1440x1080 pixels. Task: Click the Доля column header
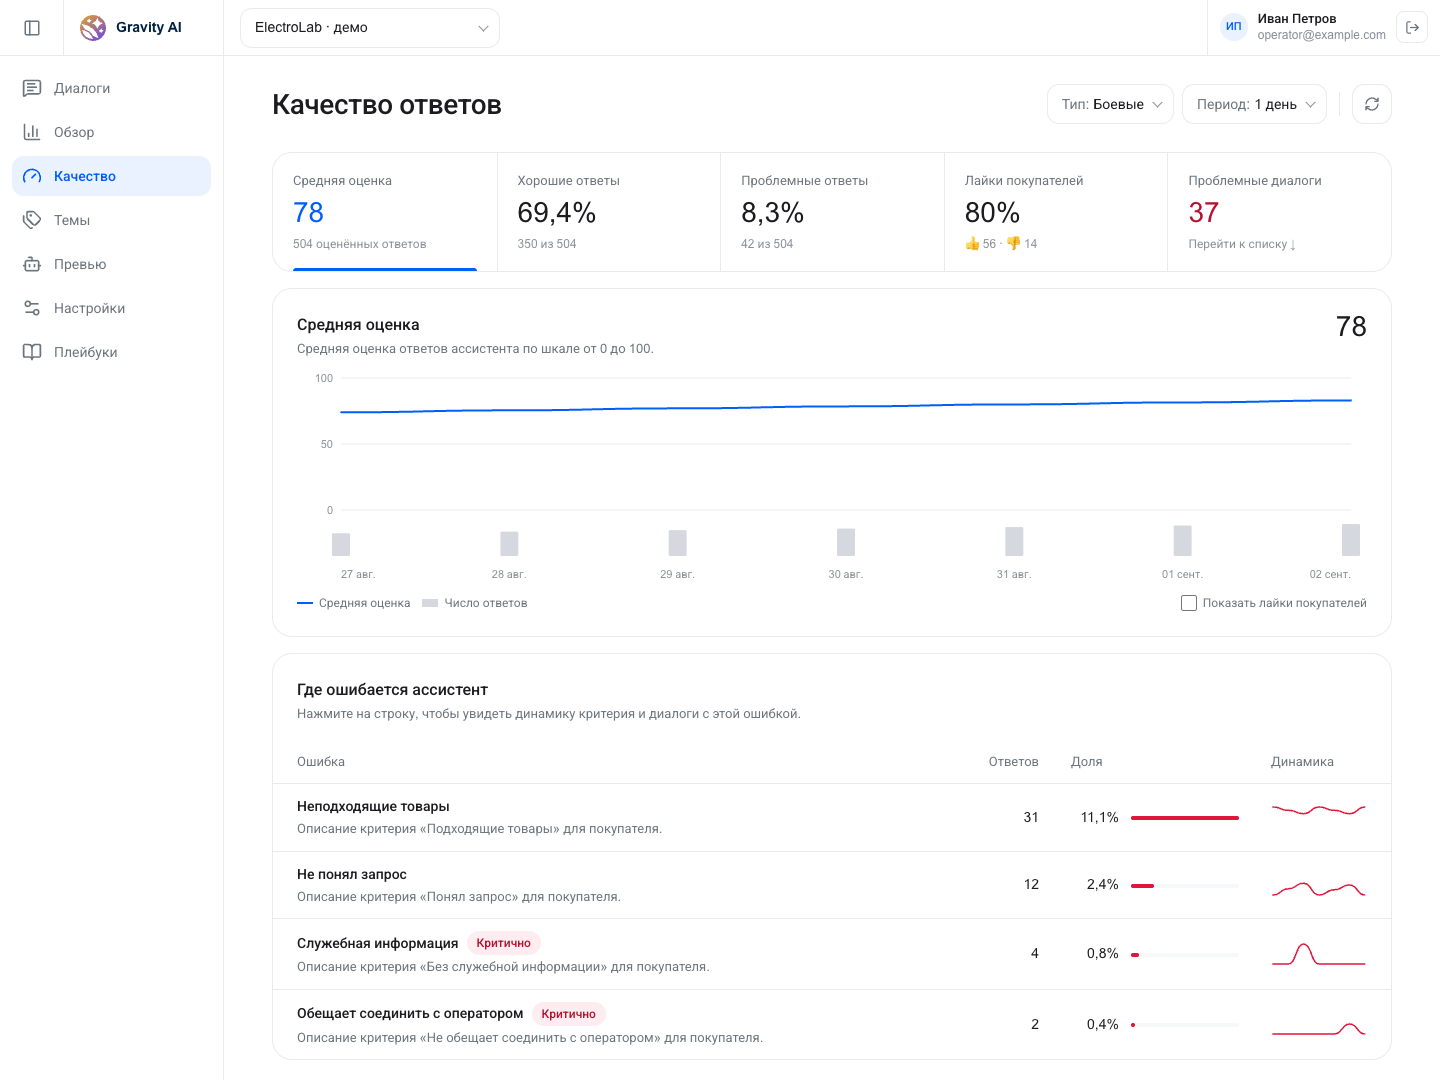[1087, 762]
